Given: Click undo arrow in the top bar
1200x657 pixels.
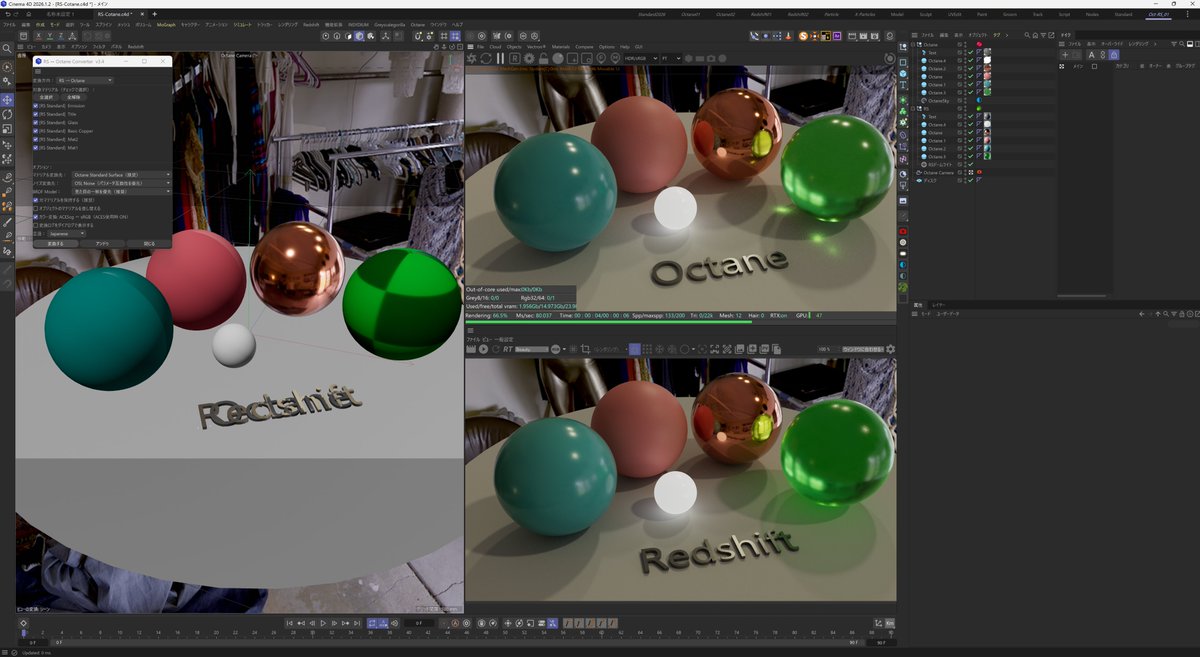Looking at the screenshot, I should [x=7, y=13].
